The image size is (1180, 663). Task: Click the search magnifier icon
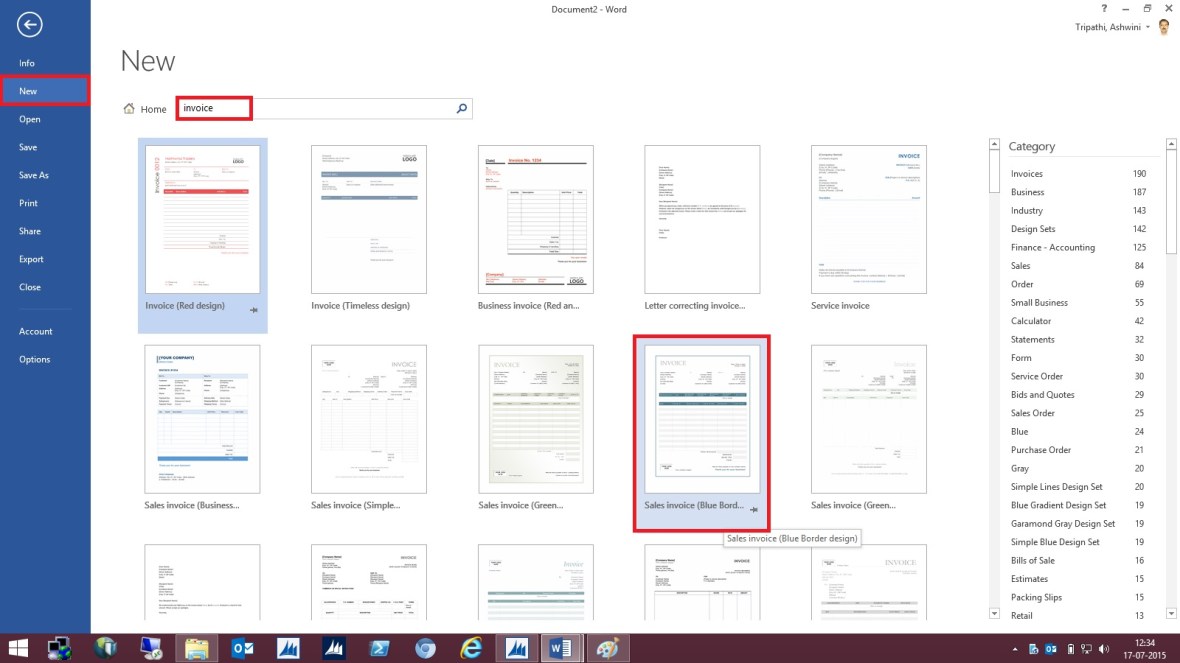(461, 108)
